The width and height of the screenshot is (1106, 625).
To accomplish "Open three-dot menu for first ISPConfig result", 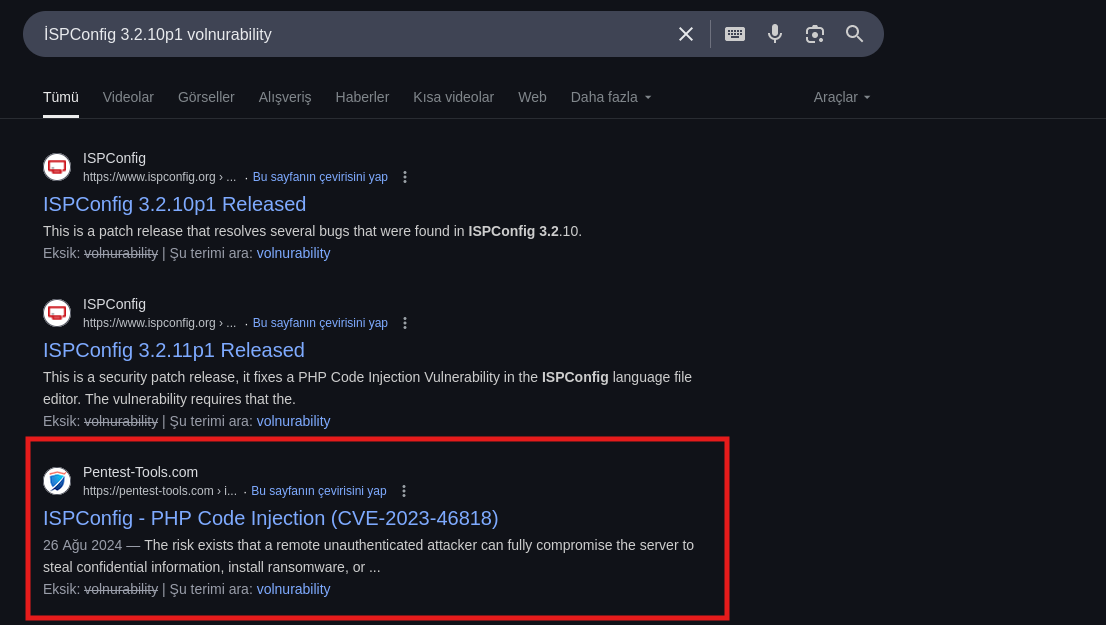I will click(x=405, y=177).
